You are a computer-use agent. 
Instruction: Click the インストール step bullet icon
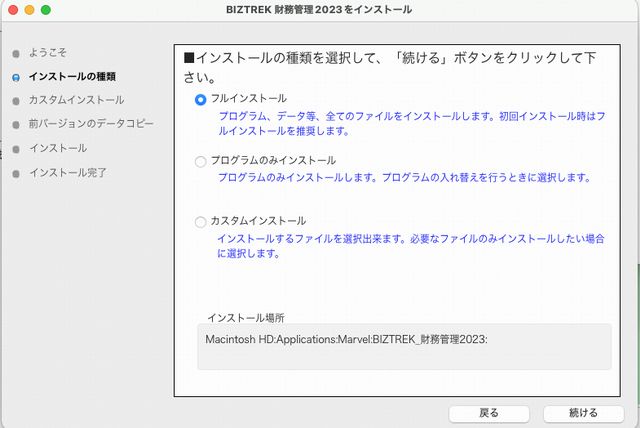[x=16, y=149]
